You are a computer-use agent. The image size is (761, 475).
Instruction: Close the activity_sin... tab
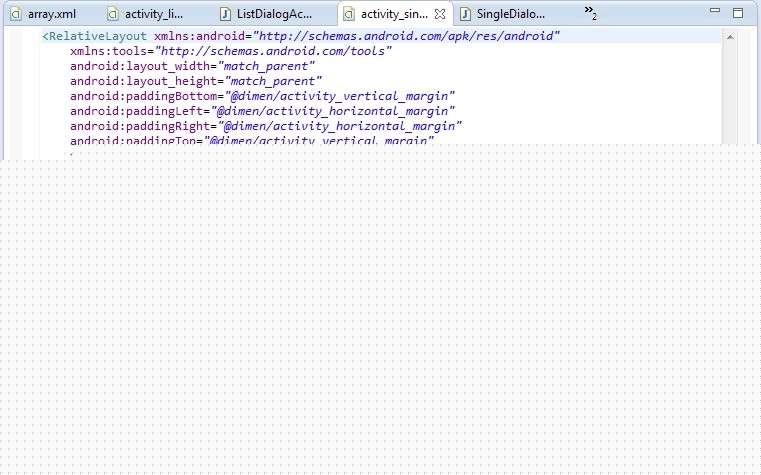440,15
